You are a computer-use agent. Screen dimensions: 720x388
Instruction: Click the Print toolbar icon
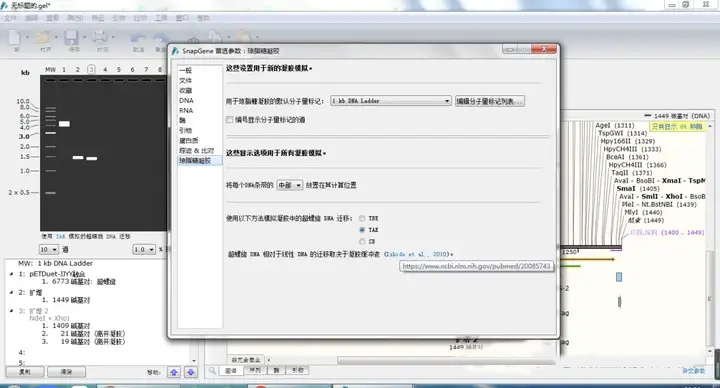pos(100,38)
